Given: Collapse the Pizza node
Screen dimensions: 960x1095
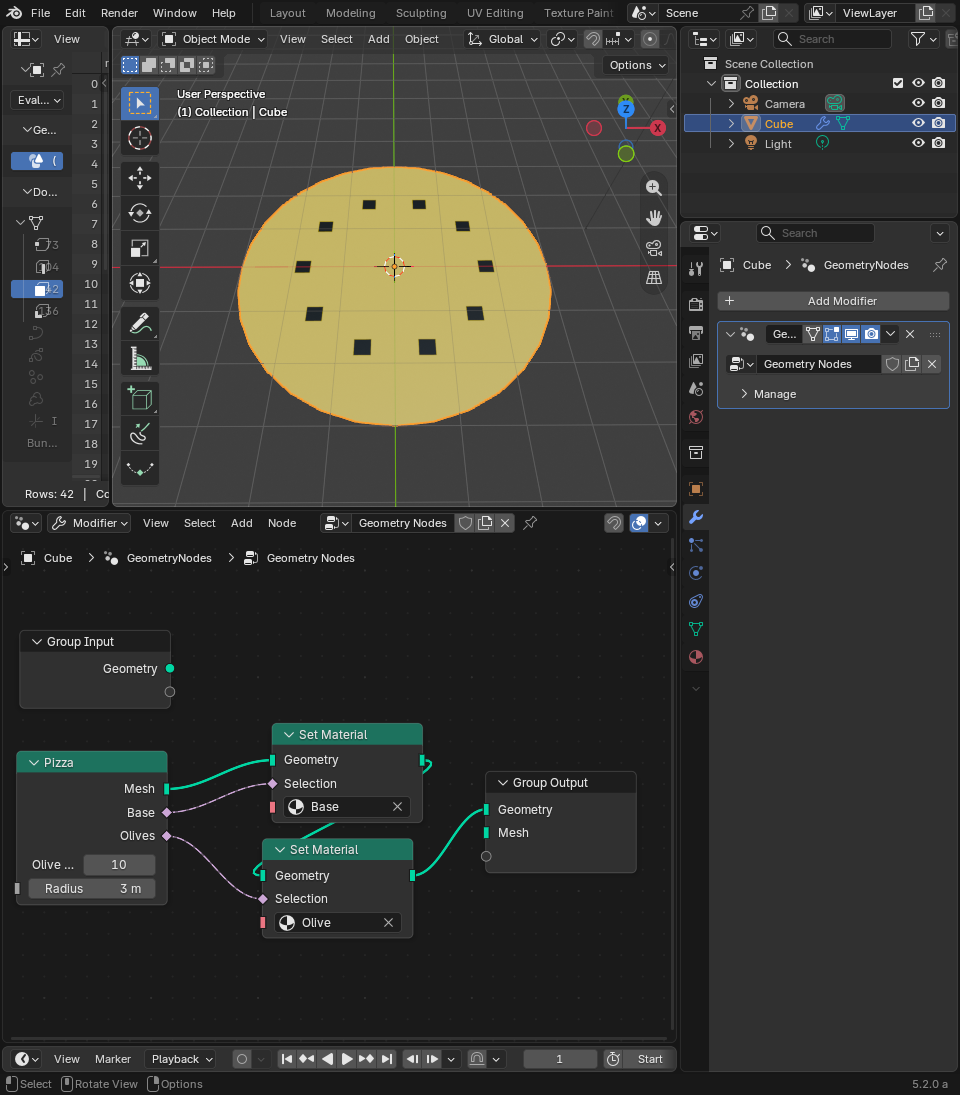Looking at the screenshot, I should click(34, 763).
